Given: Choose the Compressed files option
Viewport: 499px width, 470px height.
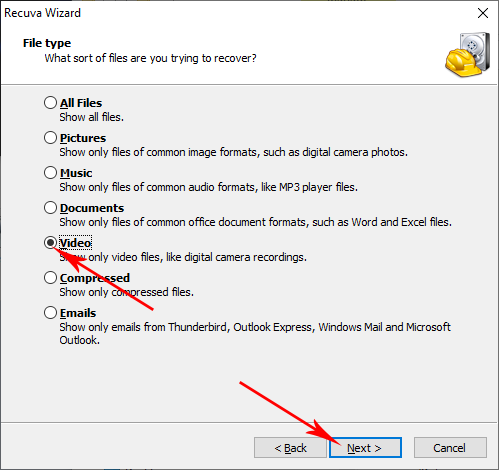Looking at the screenshot, I should pos(50,278).
